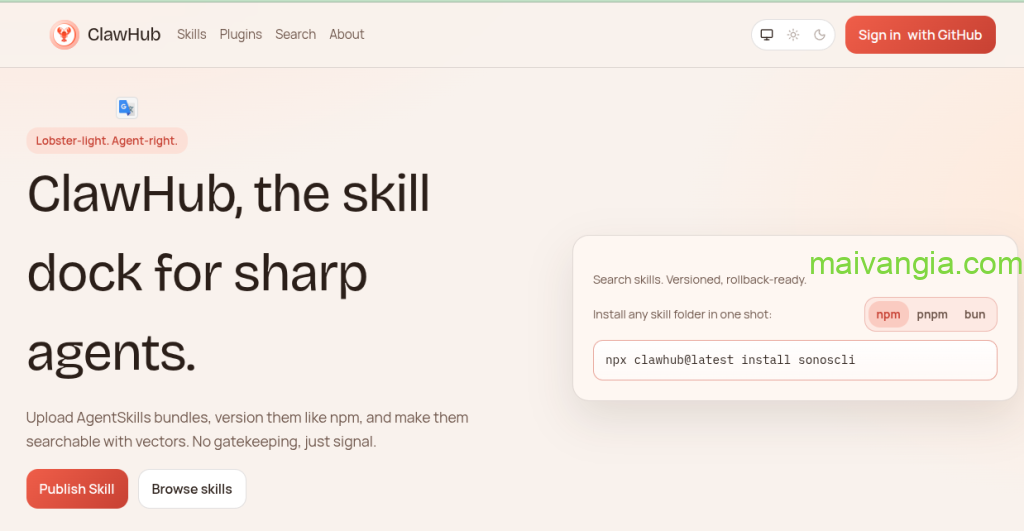Click the Lobster-light. Agent-right. badge
The width and height of the screenshot is (1024, 531).
107,141
